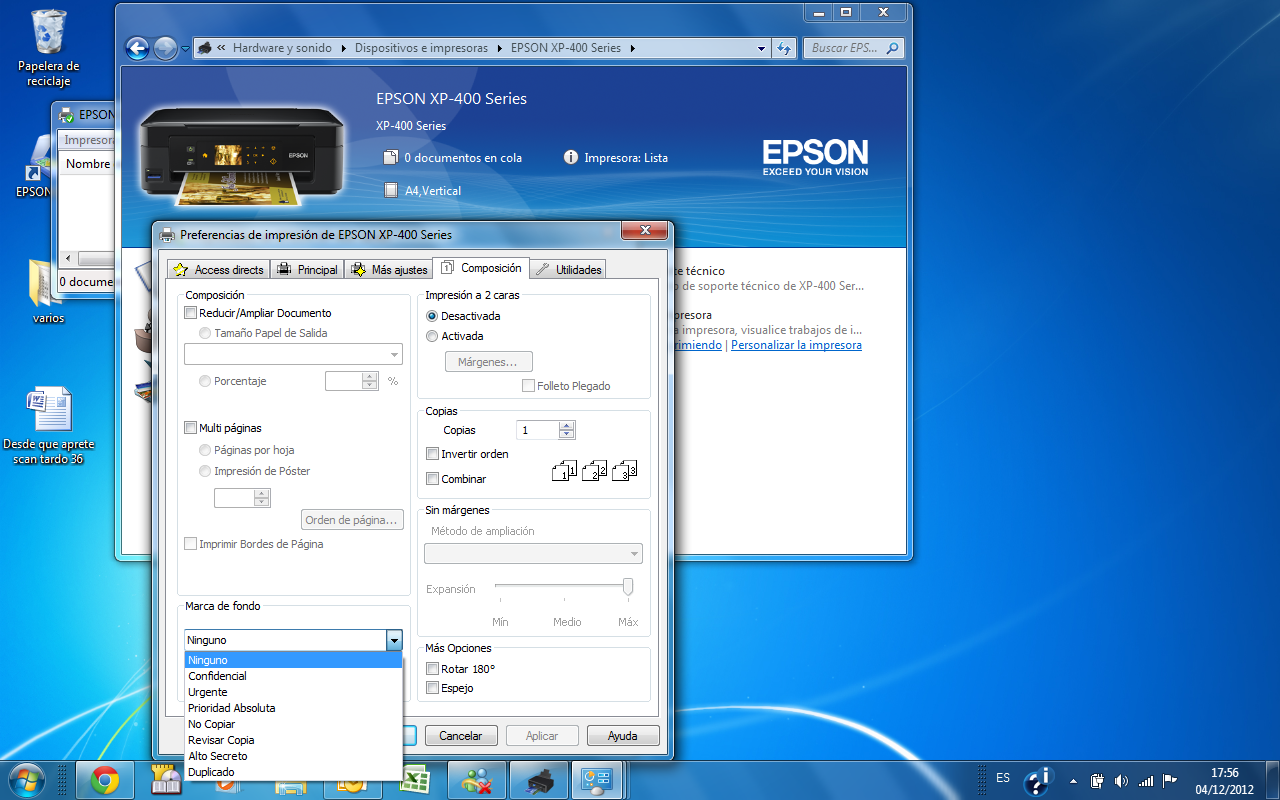This screenshot has width=1280, height=800.
Task: Navigate to 'Dispositivos e impresoras' breadcrumb
Action: click(421, 48)
